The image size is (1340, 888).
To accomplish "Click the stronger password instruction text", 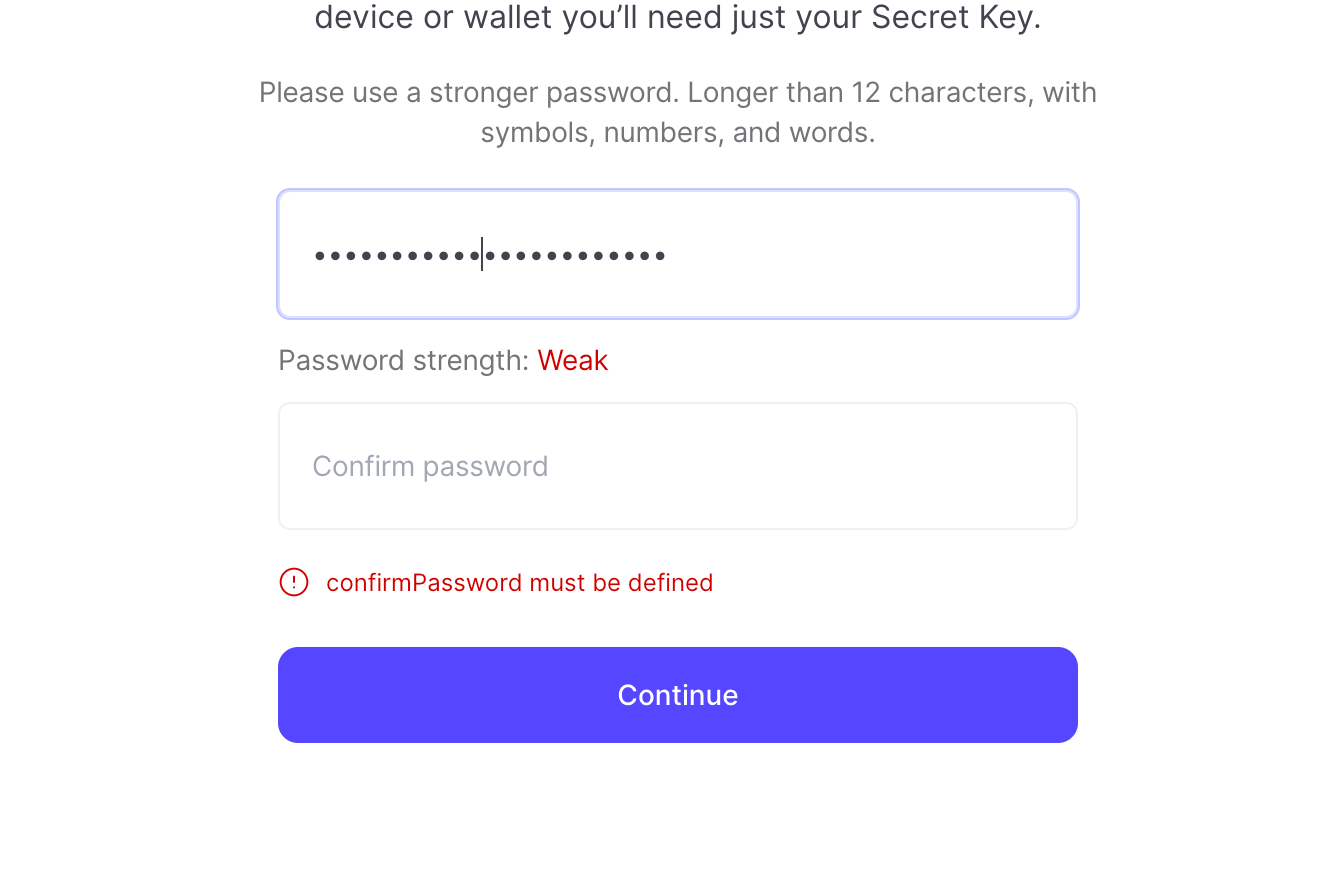I will click(678, 111).
